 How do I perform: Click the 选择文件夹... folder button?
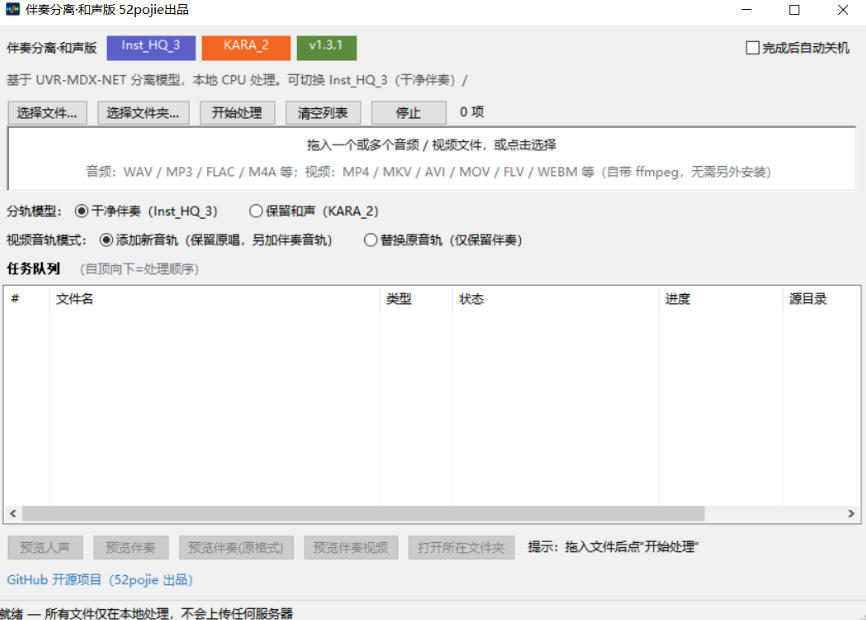[143, 113]
